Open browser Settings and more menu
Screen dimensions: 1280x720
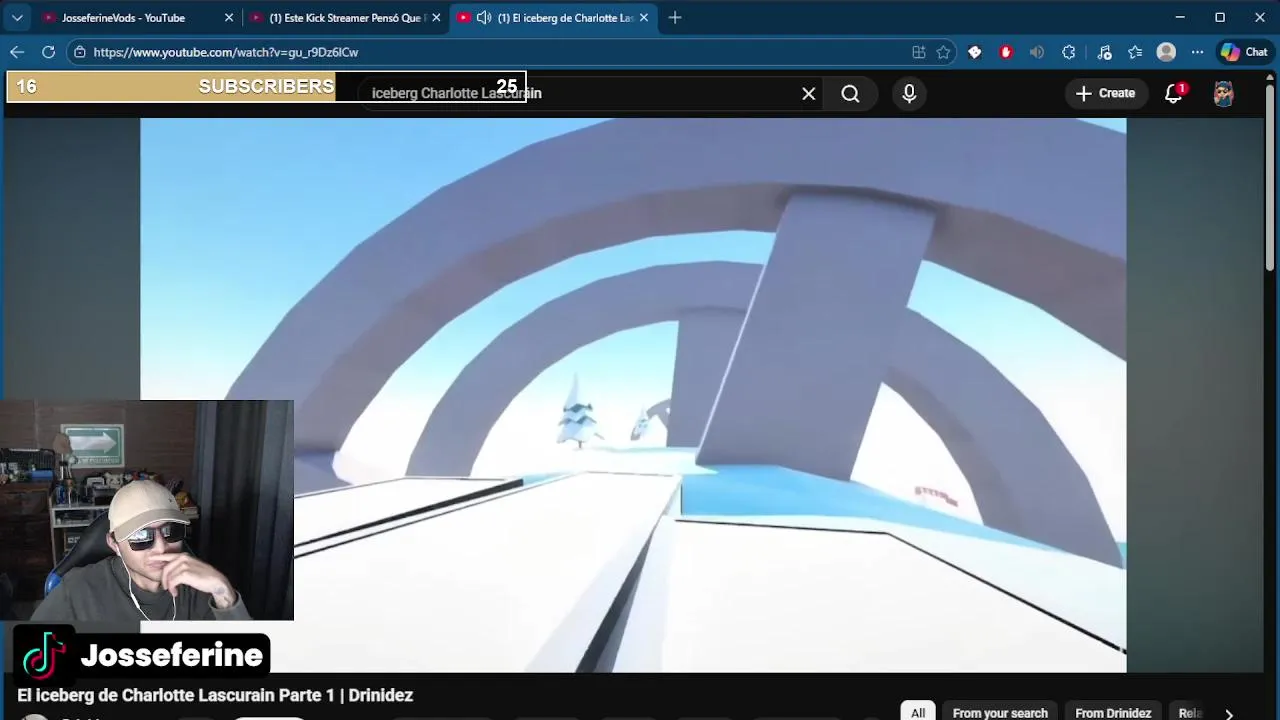[1197, 52]
